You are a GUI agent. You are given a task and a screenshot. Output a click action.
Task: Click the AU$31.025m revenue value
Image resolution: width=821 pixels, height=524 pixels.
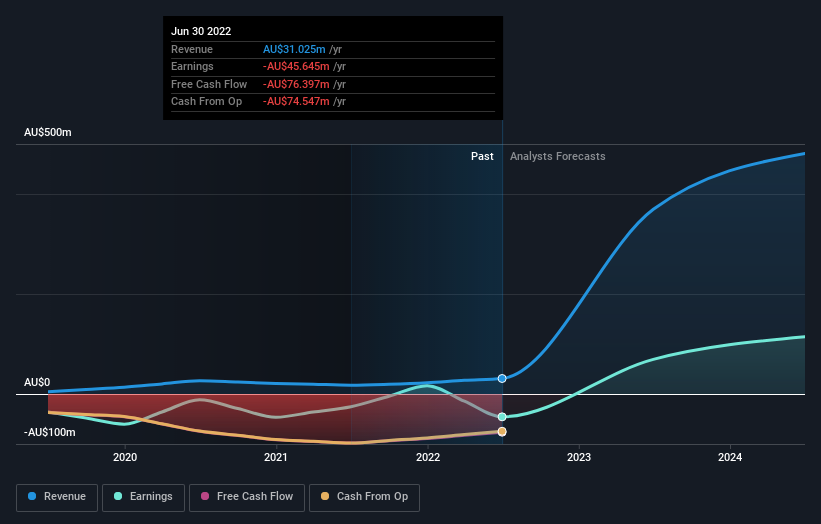click(294, 49)
